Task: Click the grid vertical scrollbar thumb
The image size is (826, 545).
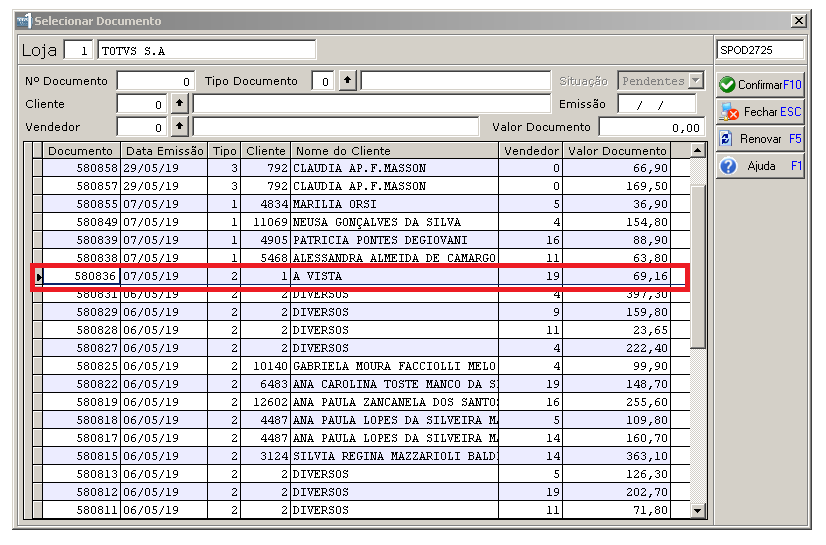Action: (x=697, y=266)
